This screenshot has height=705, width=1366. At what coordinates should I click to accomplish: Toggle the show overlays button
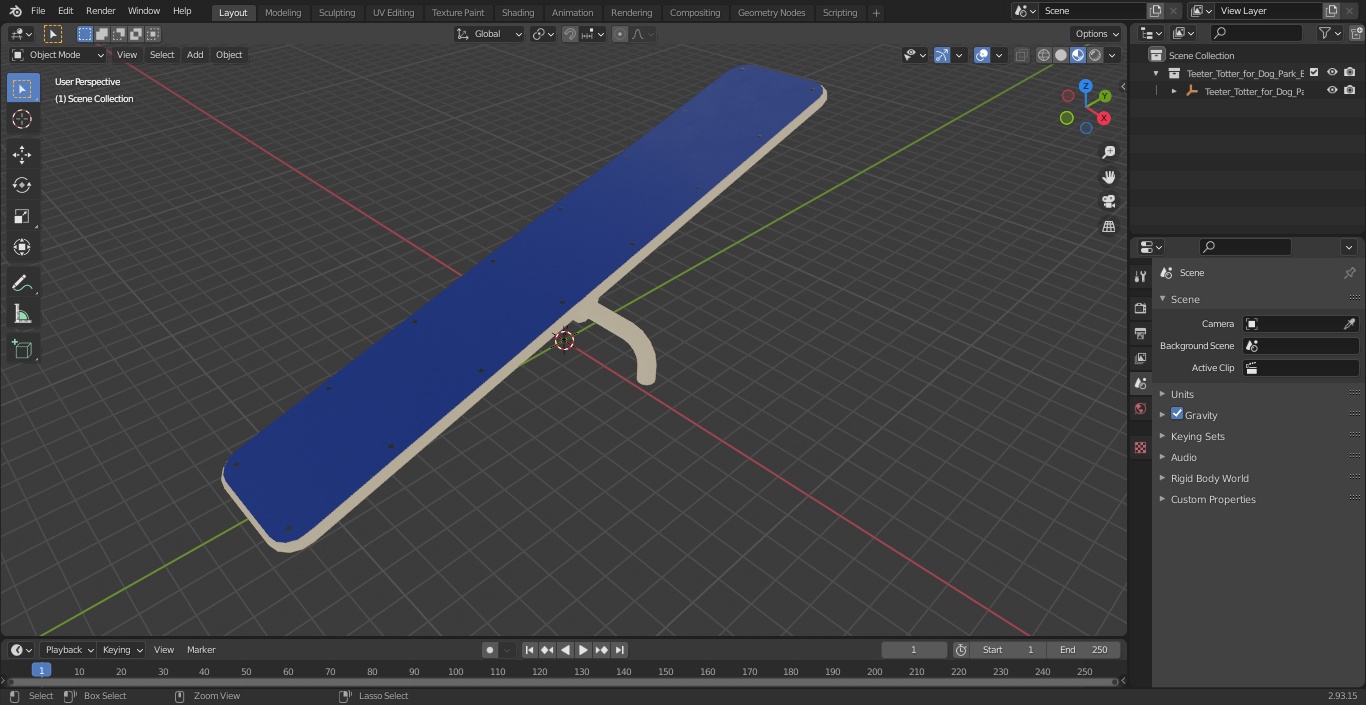pyautogui.click(x=982, y=55)
